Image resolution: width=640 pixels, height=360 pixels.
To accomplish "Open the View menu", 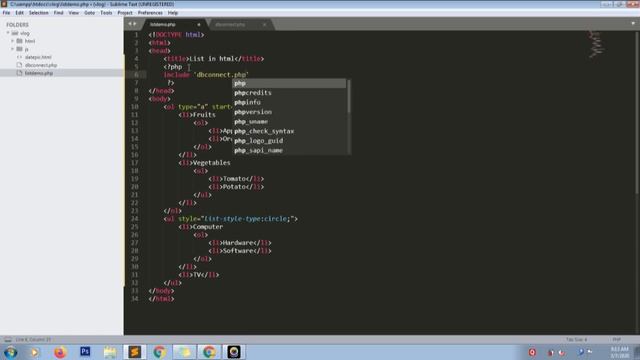I will 73,13.
